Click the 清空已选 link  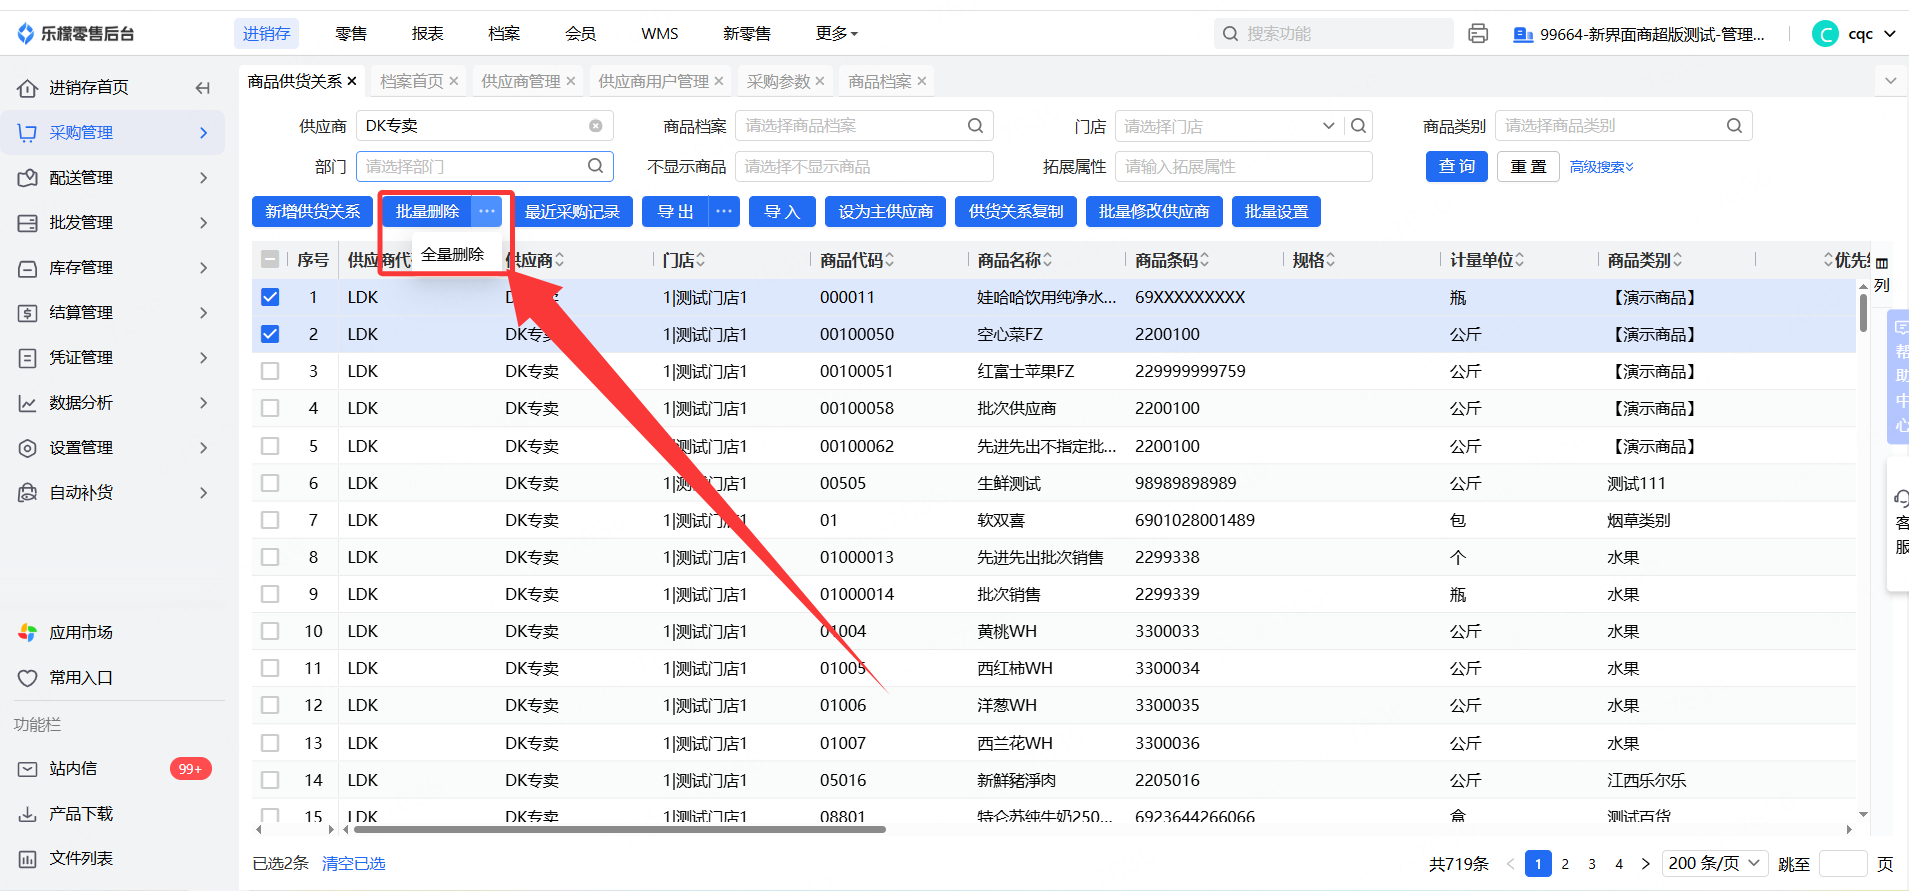pos(353,864)
